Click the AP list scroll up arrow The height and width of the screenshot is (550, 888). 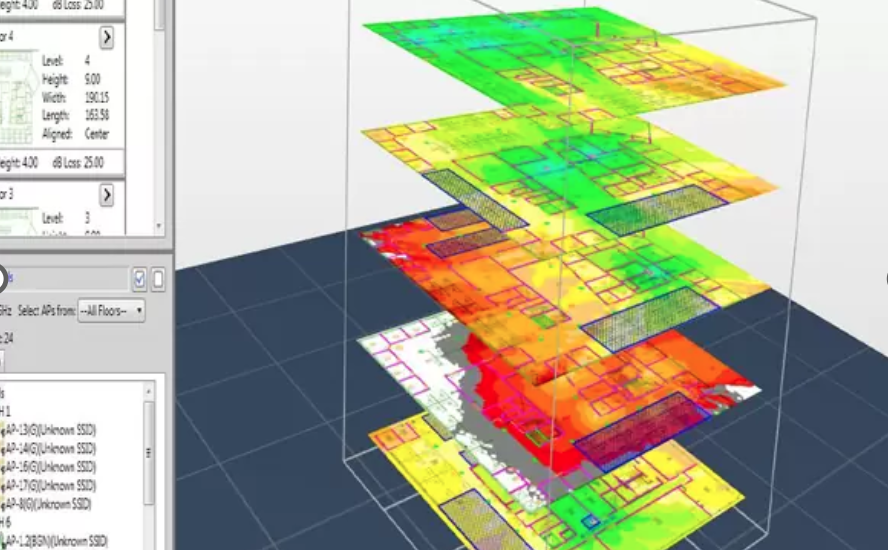[149, 391]
